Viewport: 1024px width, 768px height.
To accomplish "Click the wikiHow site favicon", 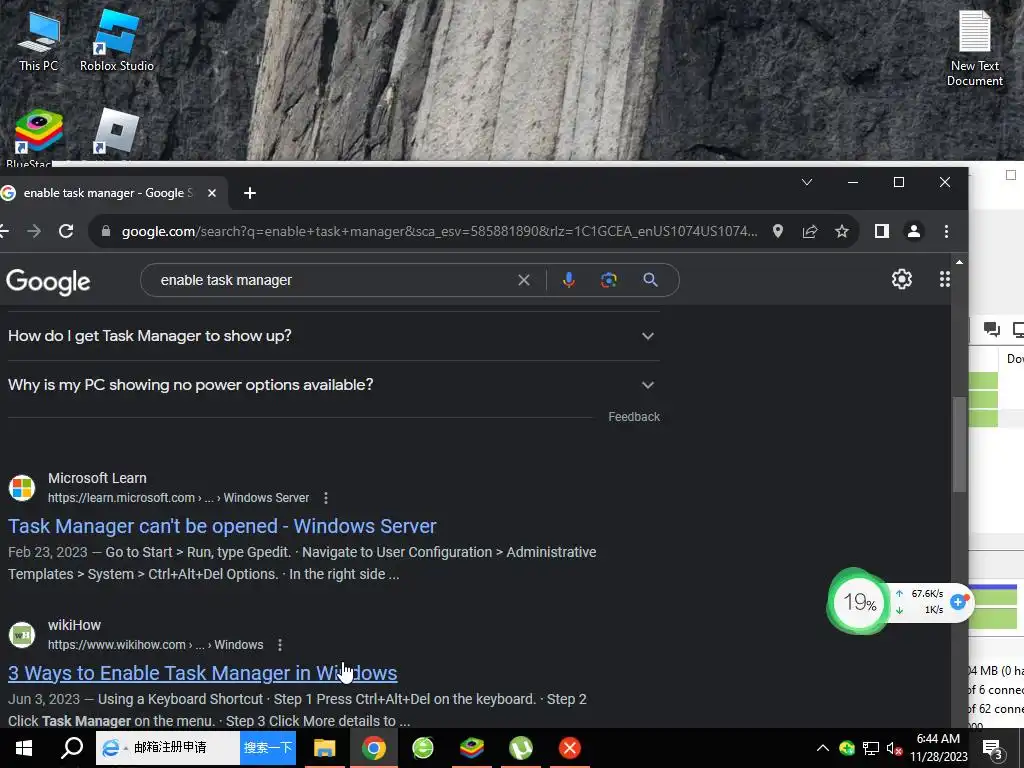I will (22, 635).
